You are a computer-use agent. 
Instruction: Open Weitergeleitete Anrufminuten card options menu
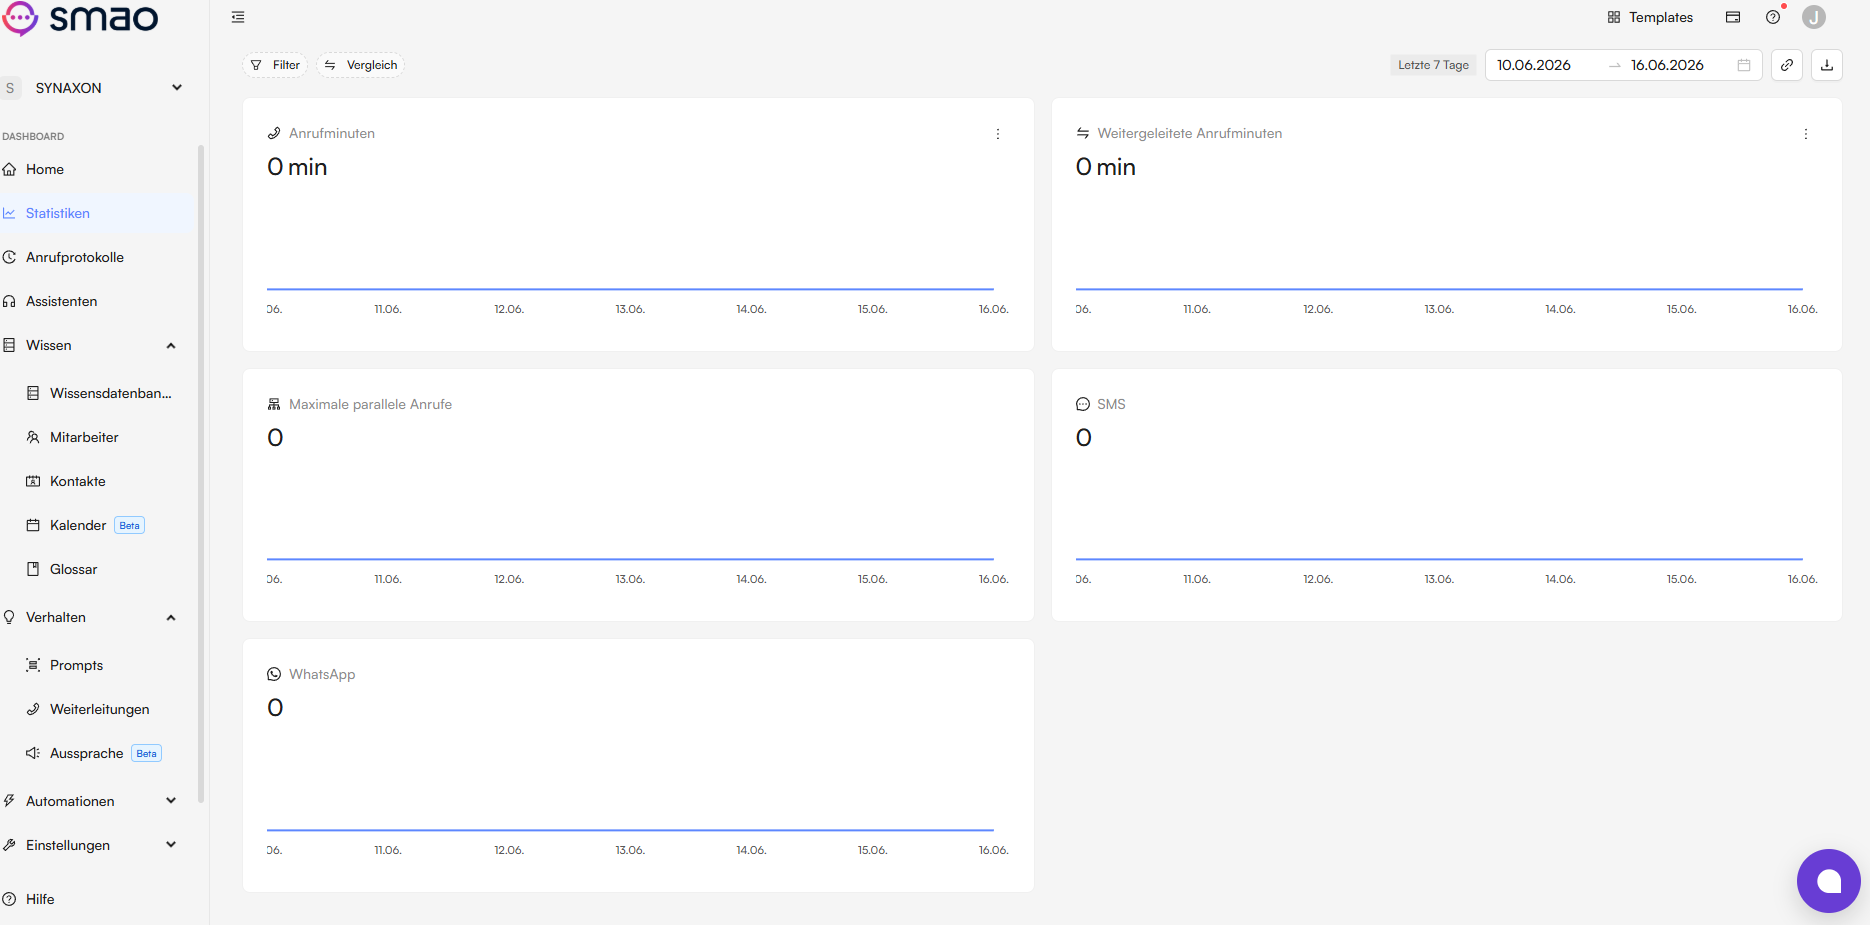(1805, 134)
